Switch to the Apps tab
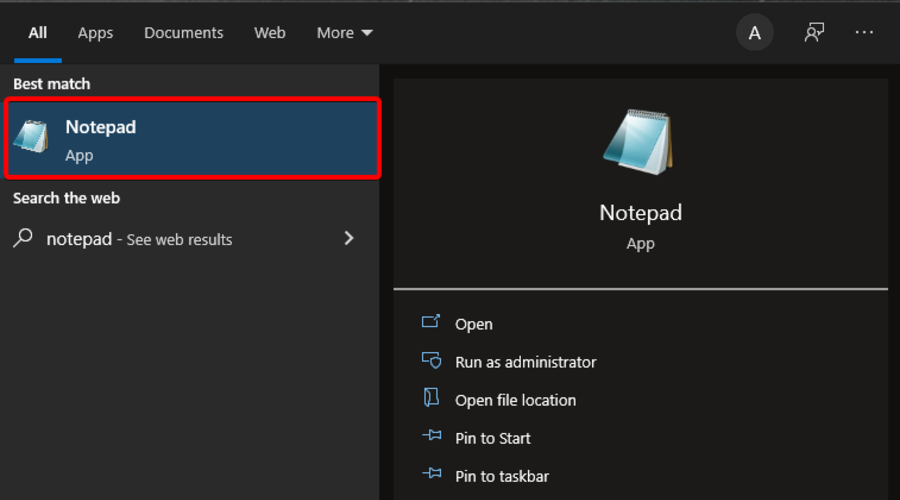900x500 pixels. click(95, 33)
